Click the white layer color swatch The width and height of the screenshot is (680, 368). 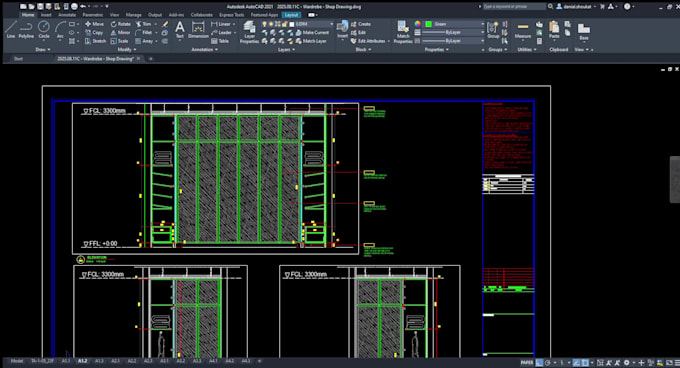click(292, 24)
